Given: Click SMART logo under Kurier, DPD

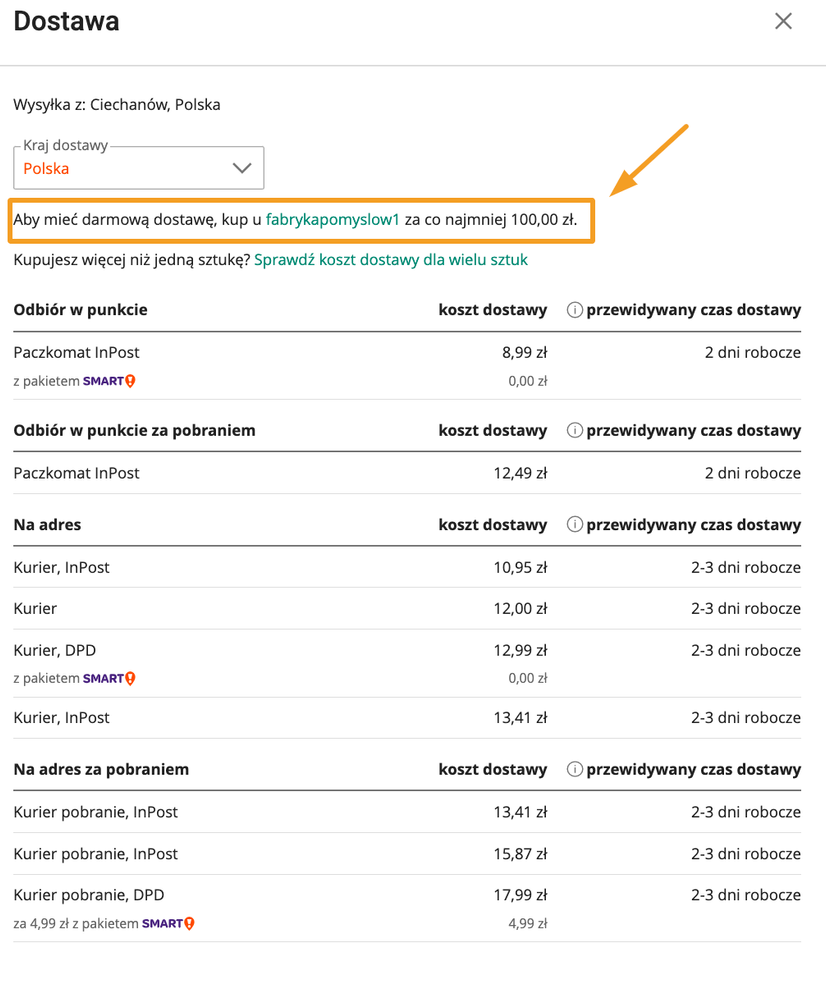Looking at the screenshot, I should 108,679.
